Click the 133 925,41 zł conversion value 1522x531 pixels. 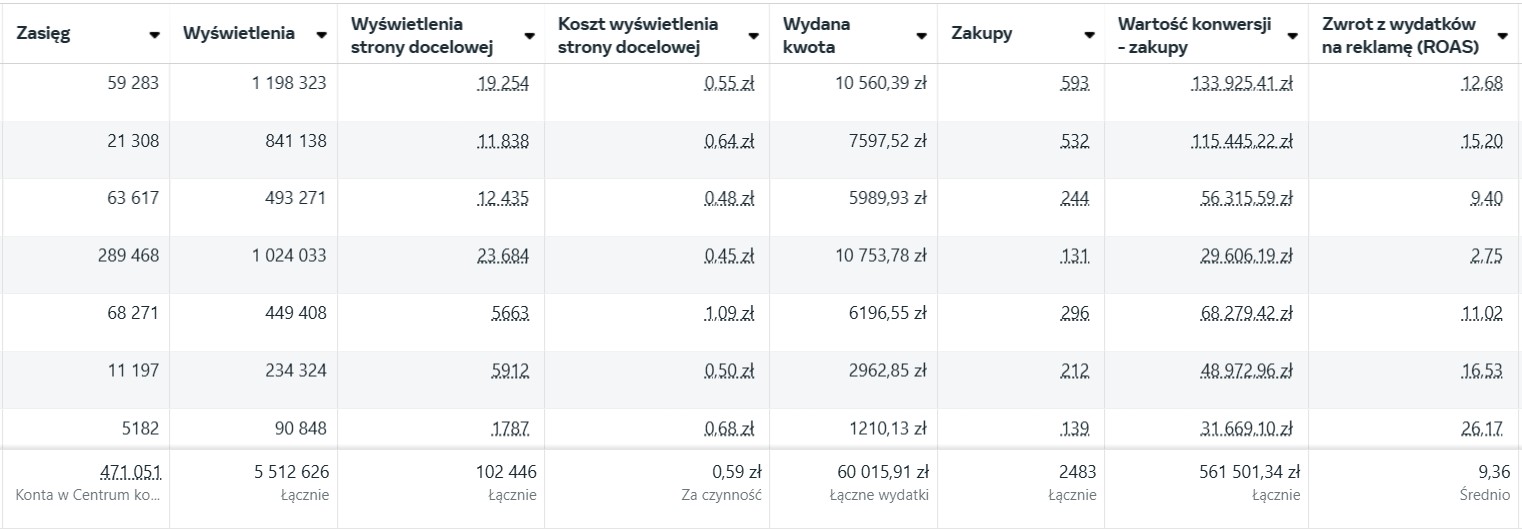[1242, 84]
